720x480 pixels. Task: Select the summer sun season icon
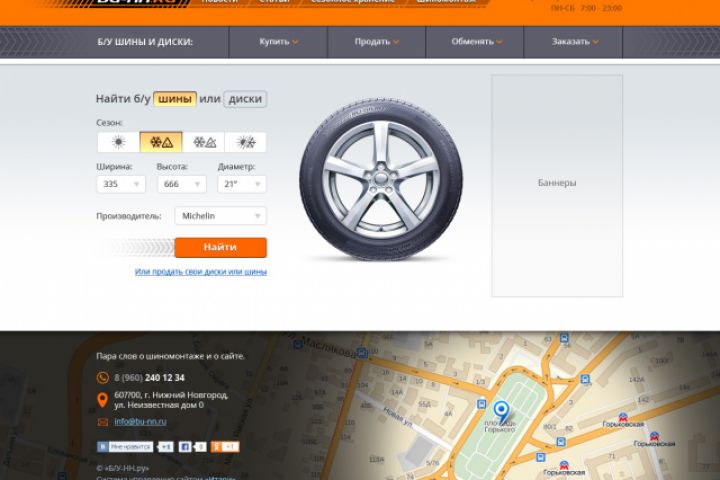coord(118,142)
